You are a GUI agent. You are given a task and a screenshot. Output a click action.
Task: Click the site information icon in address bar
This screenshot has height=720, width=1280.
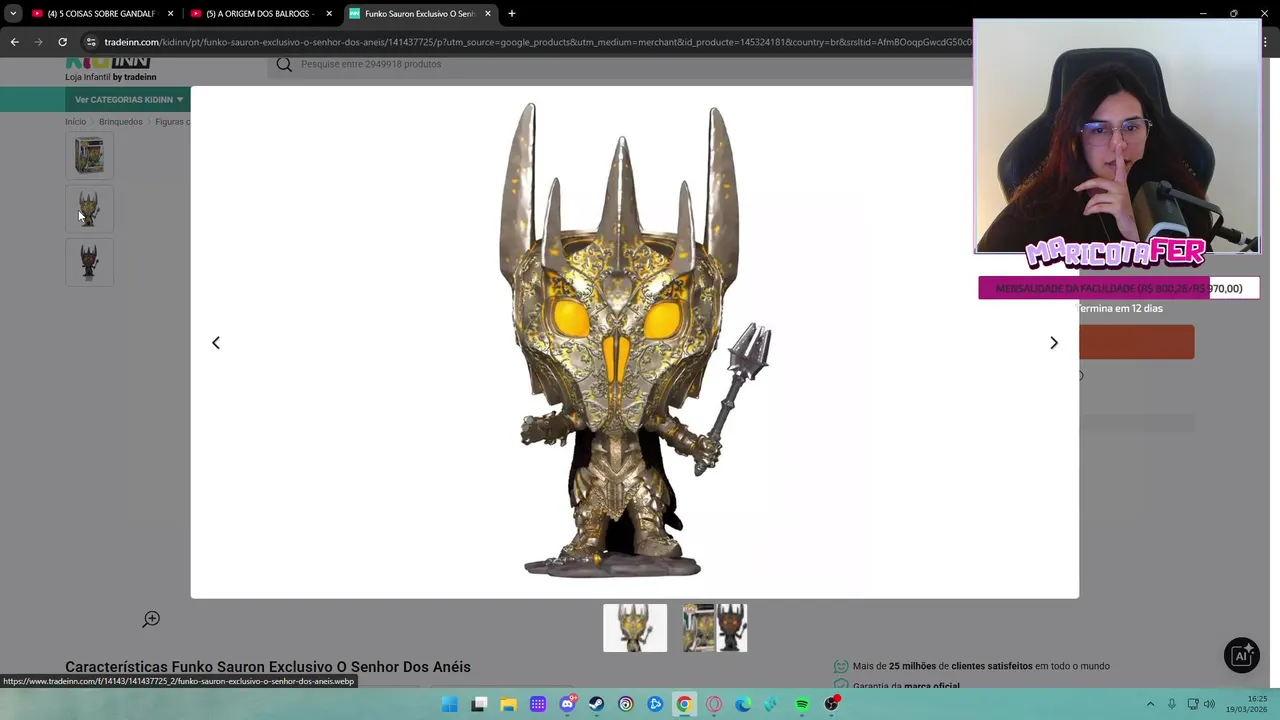tap(91, 42)
